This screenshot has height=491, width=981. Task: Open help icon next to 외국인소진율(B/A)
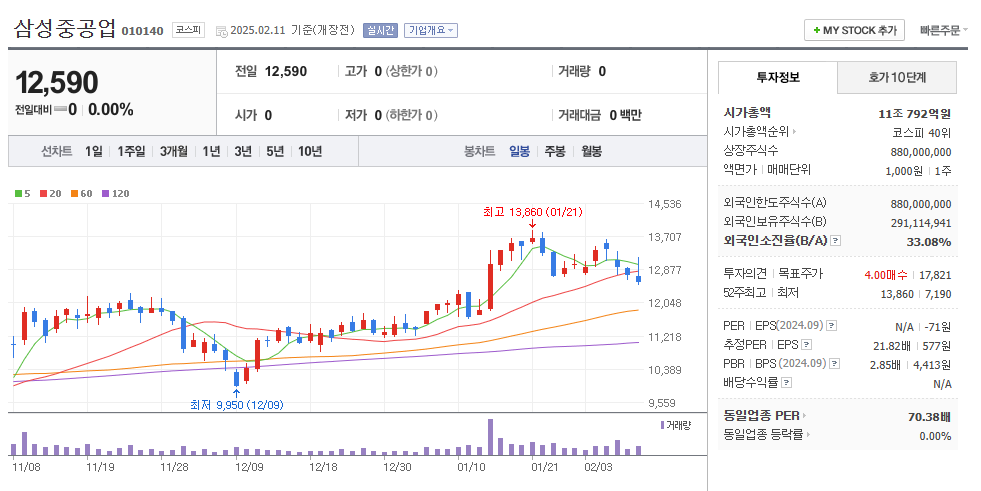(x=836, y=241)
